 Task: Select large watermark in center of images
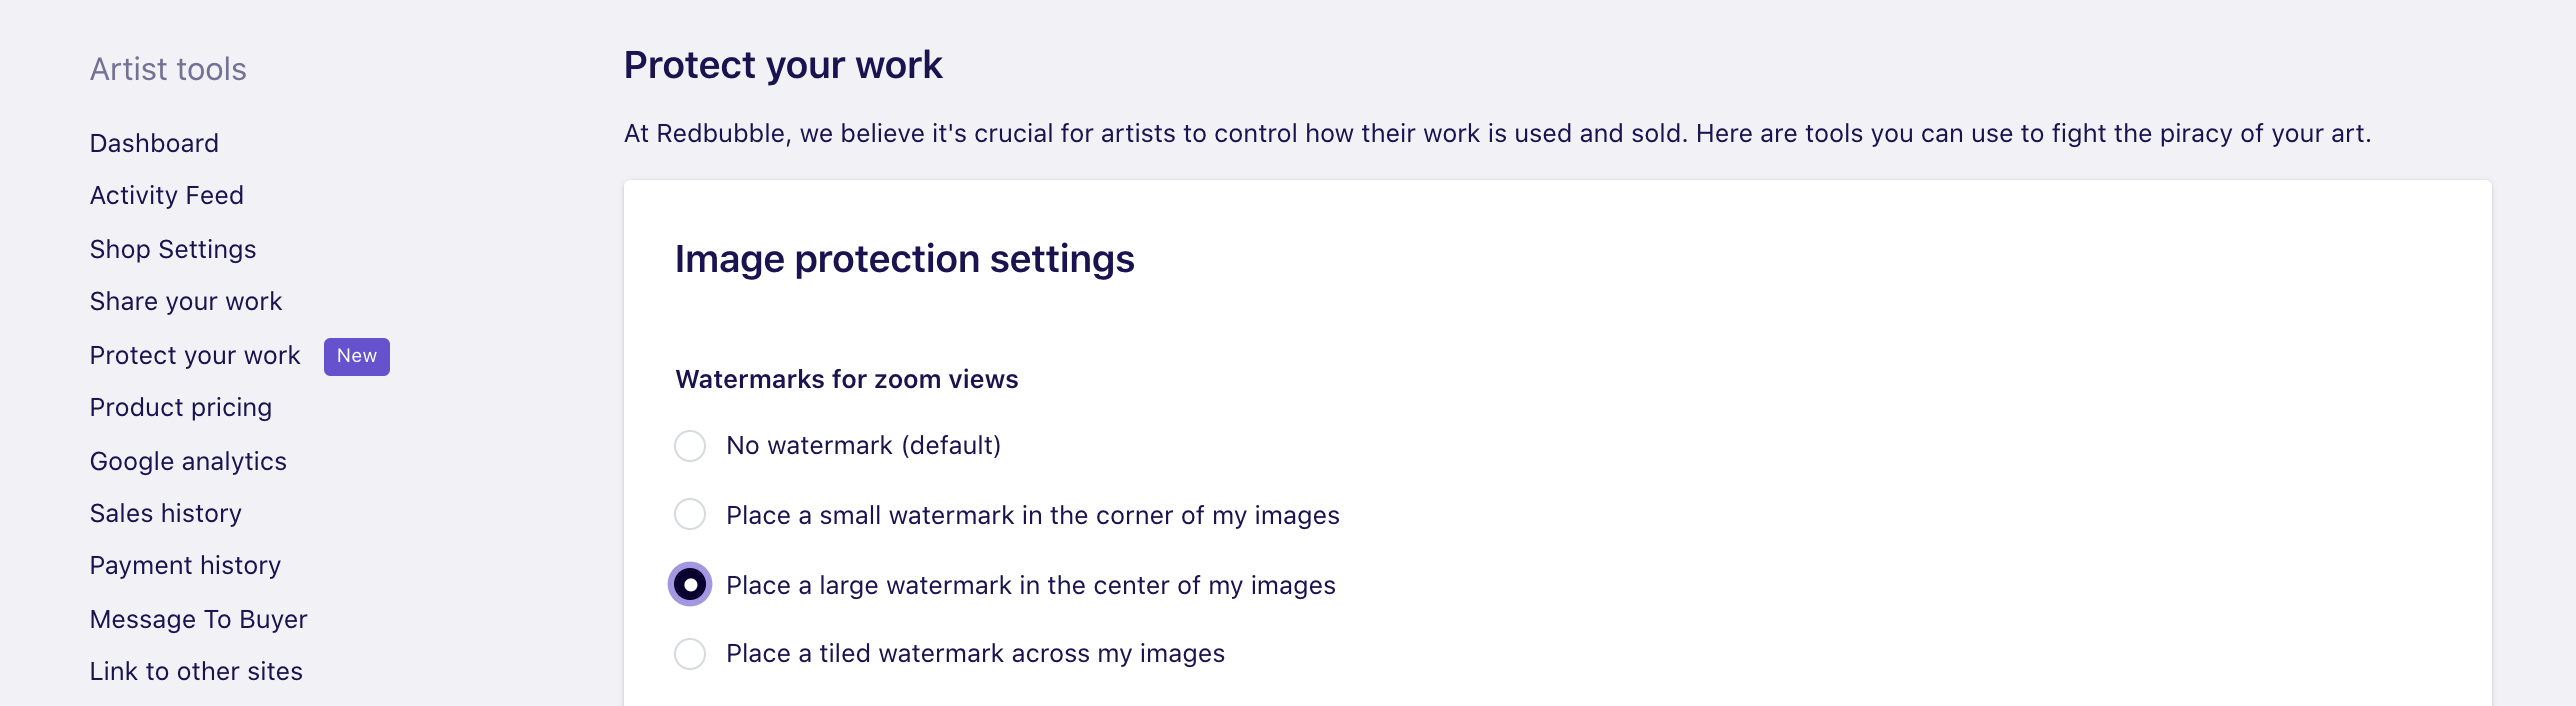689,585
